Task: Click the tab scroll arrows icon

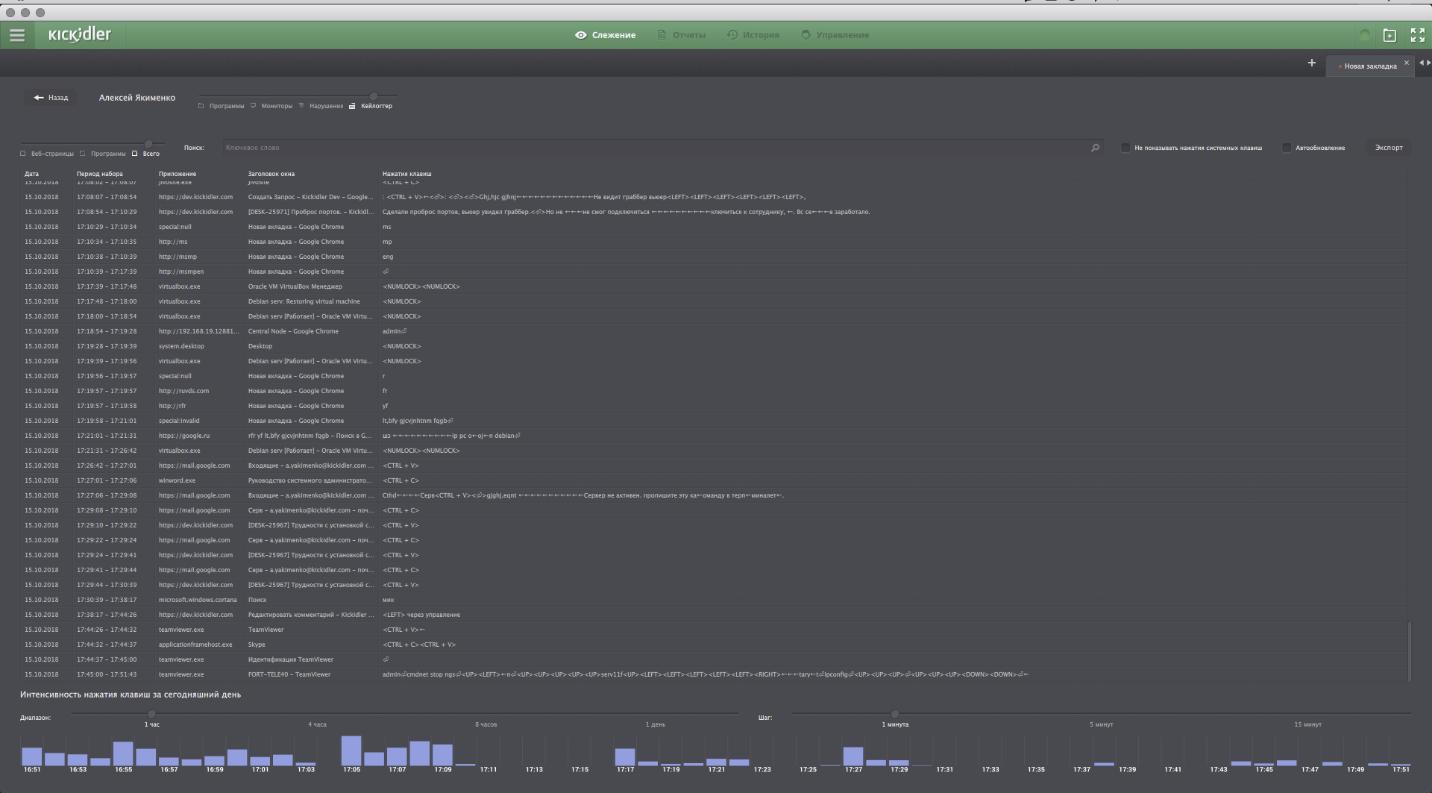Action: 1424,63
